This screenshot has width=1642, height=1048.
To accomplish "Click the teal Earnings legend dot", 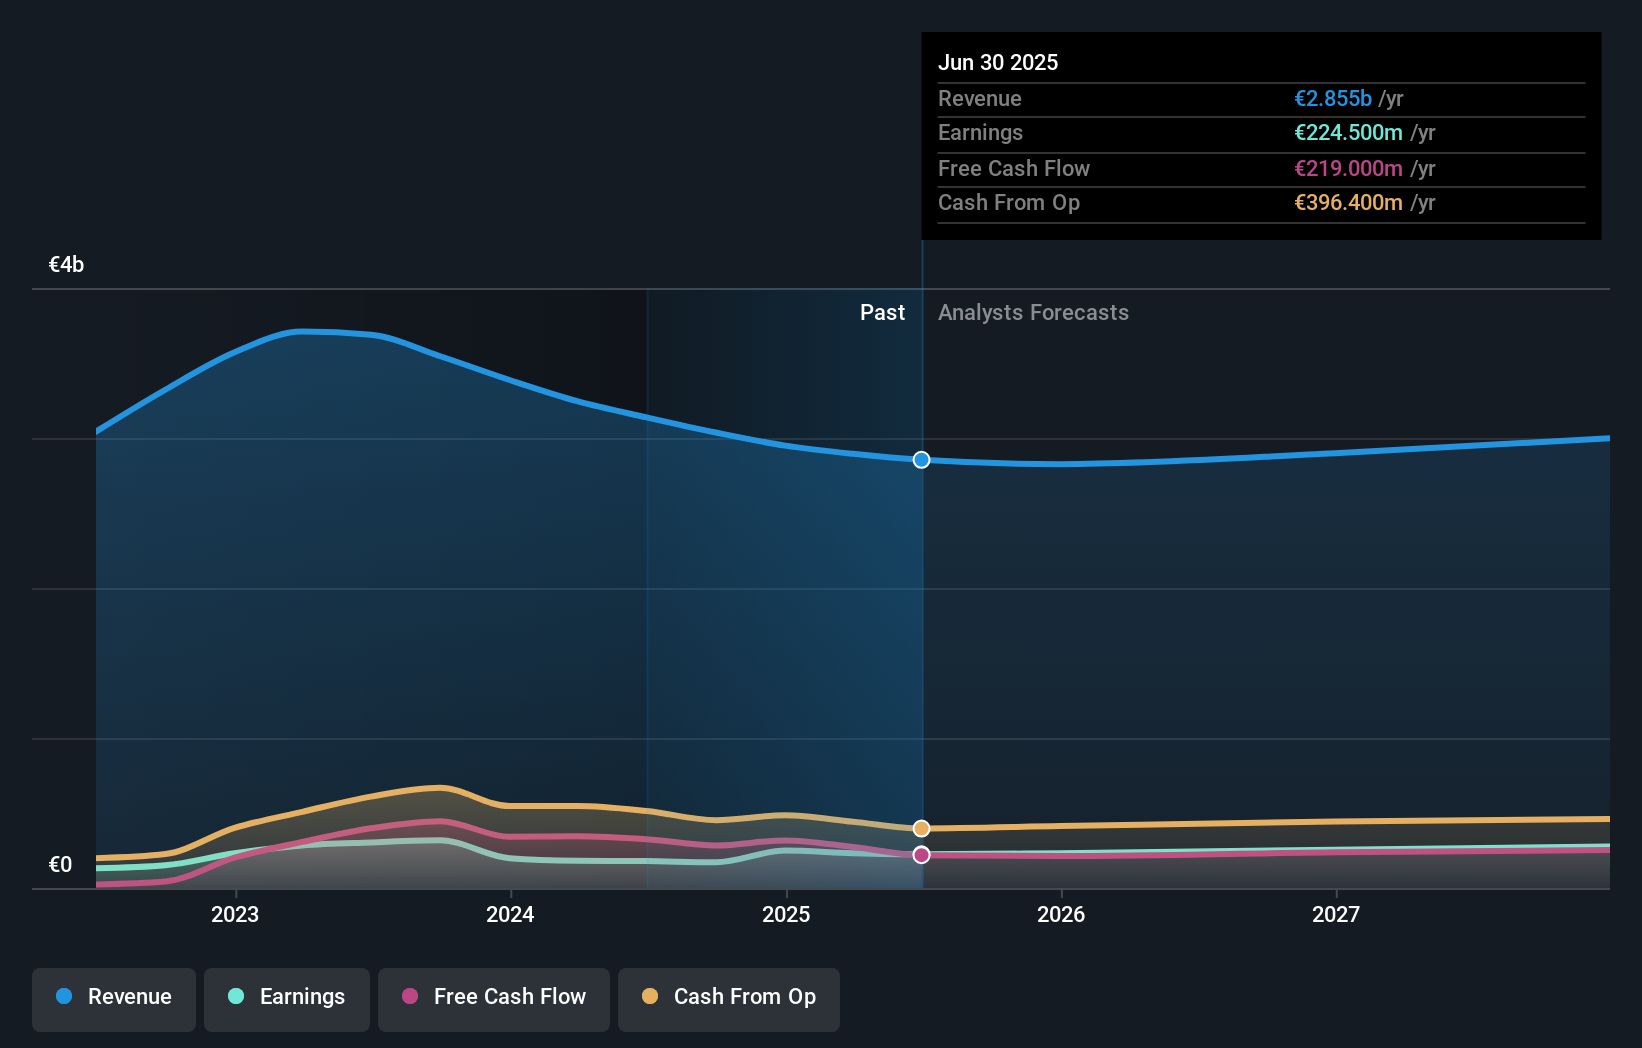I will click(234, 997).
